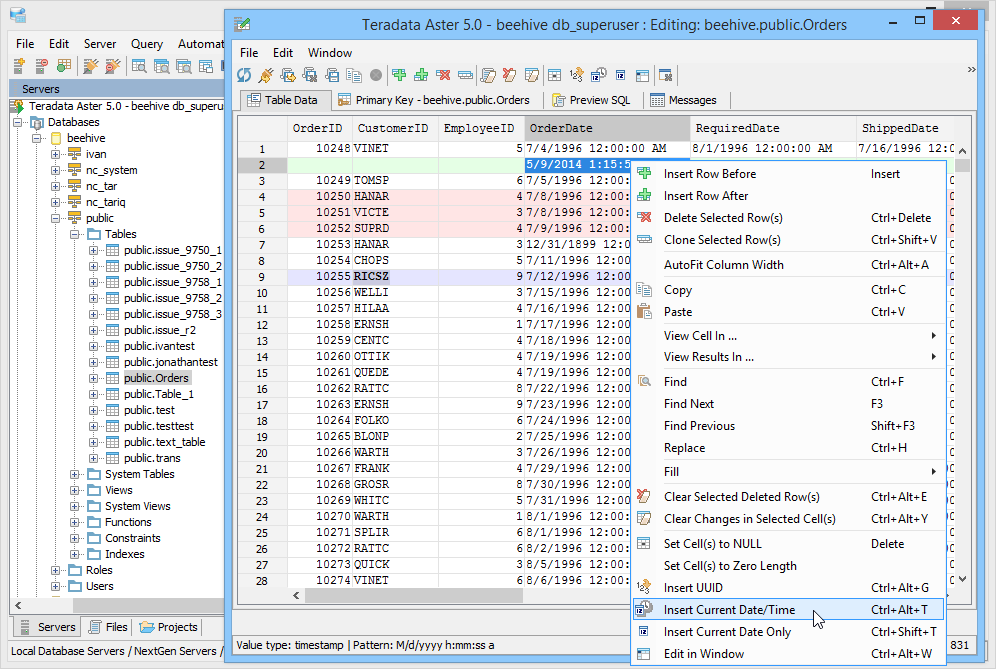Select public.text_table in the server tree
The height and width of the screenshot is (669, 996).
tap(165, 442)
